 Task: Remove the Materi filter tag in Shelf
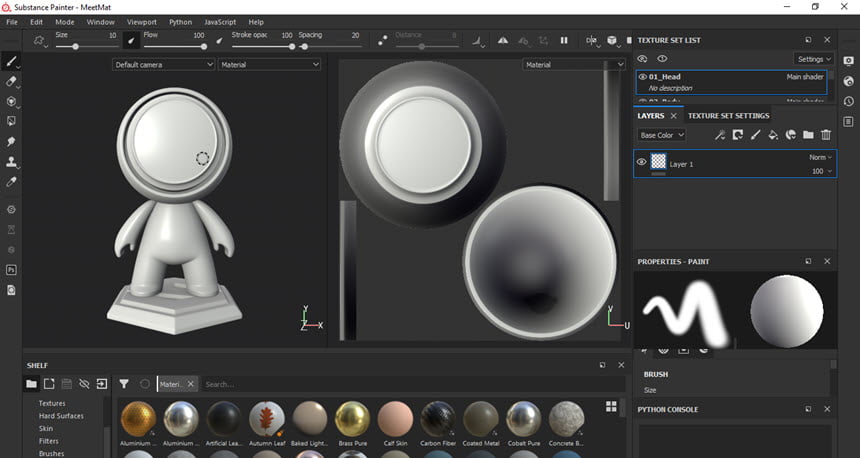tap(190, 384)
